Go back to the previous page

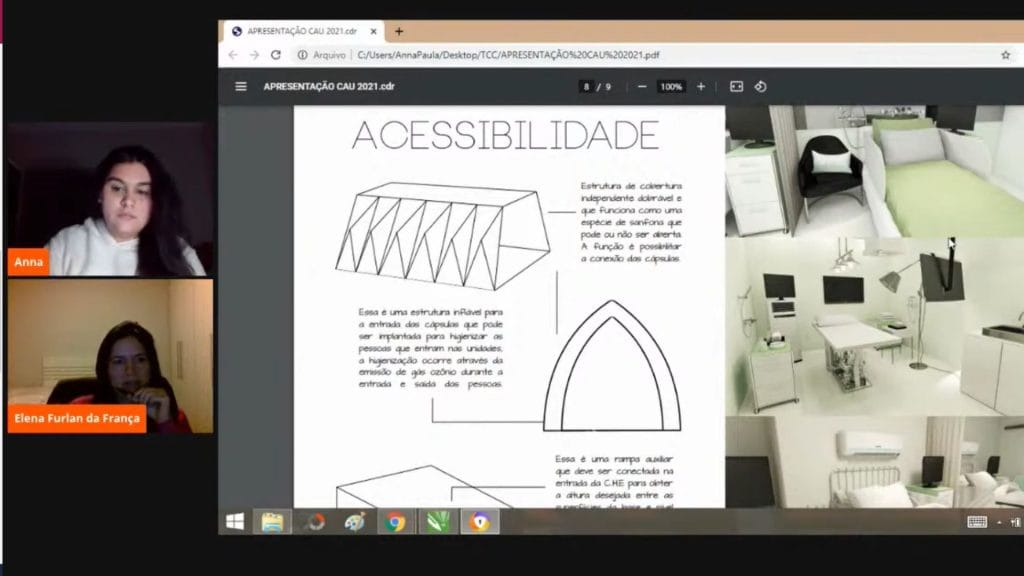pyautogui.click(x=233, y=55)
